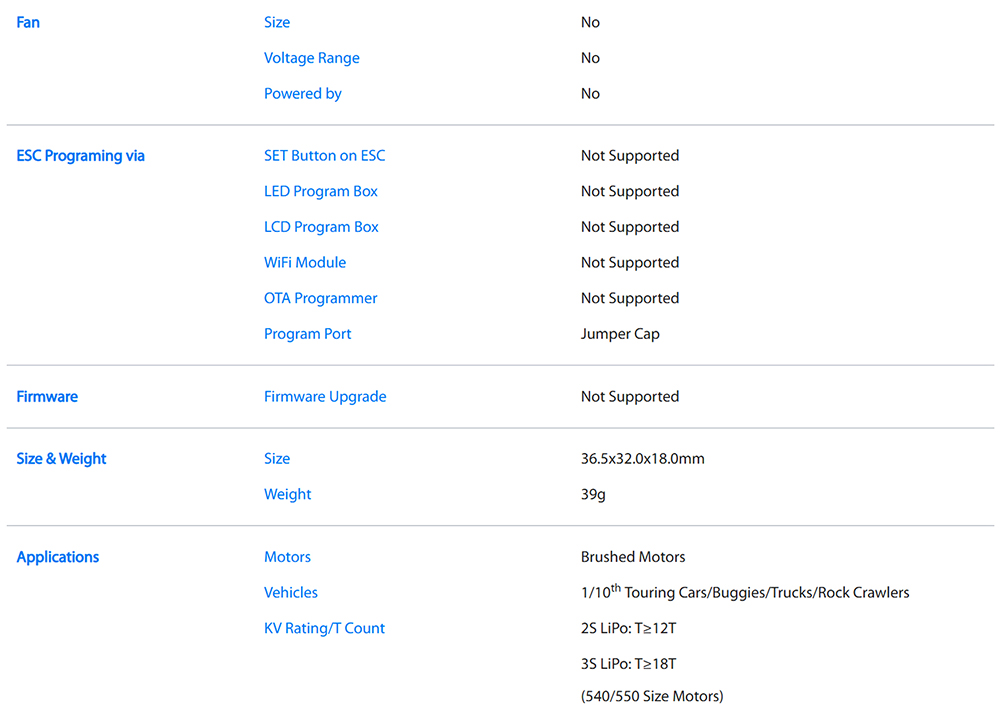Click the Jumper Cap value text
This screenshot has width=1000, height=715.
620,334
